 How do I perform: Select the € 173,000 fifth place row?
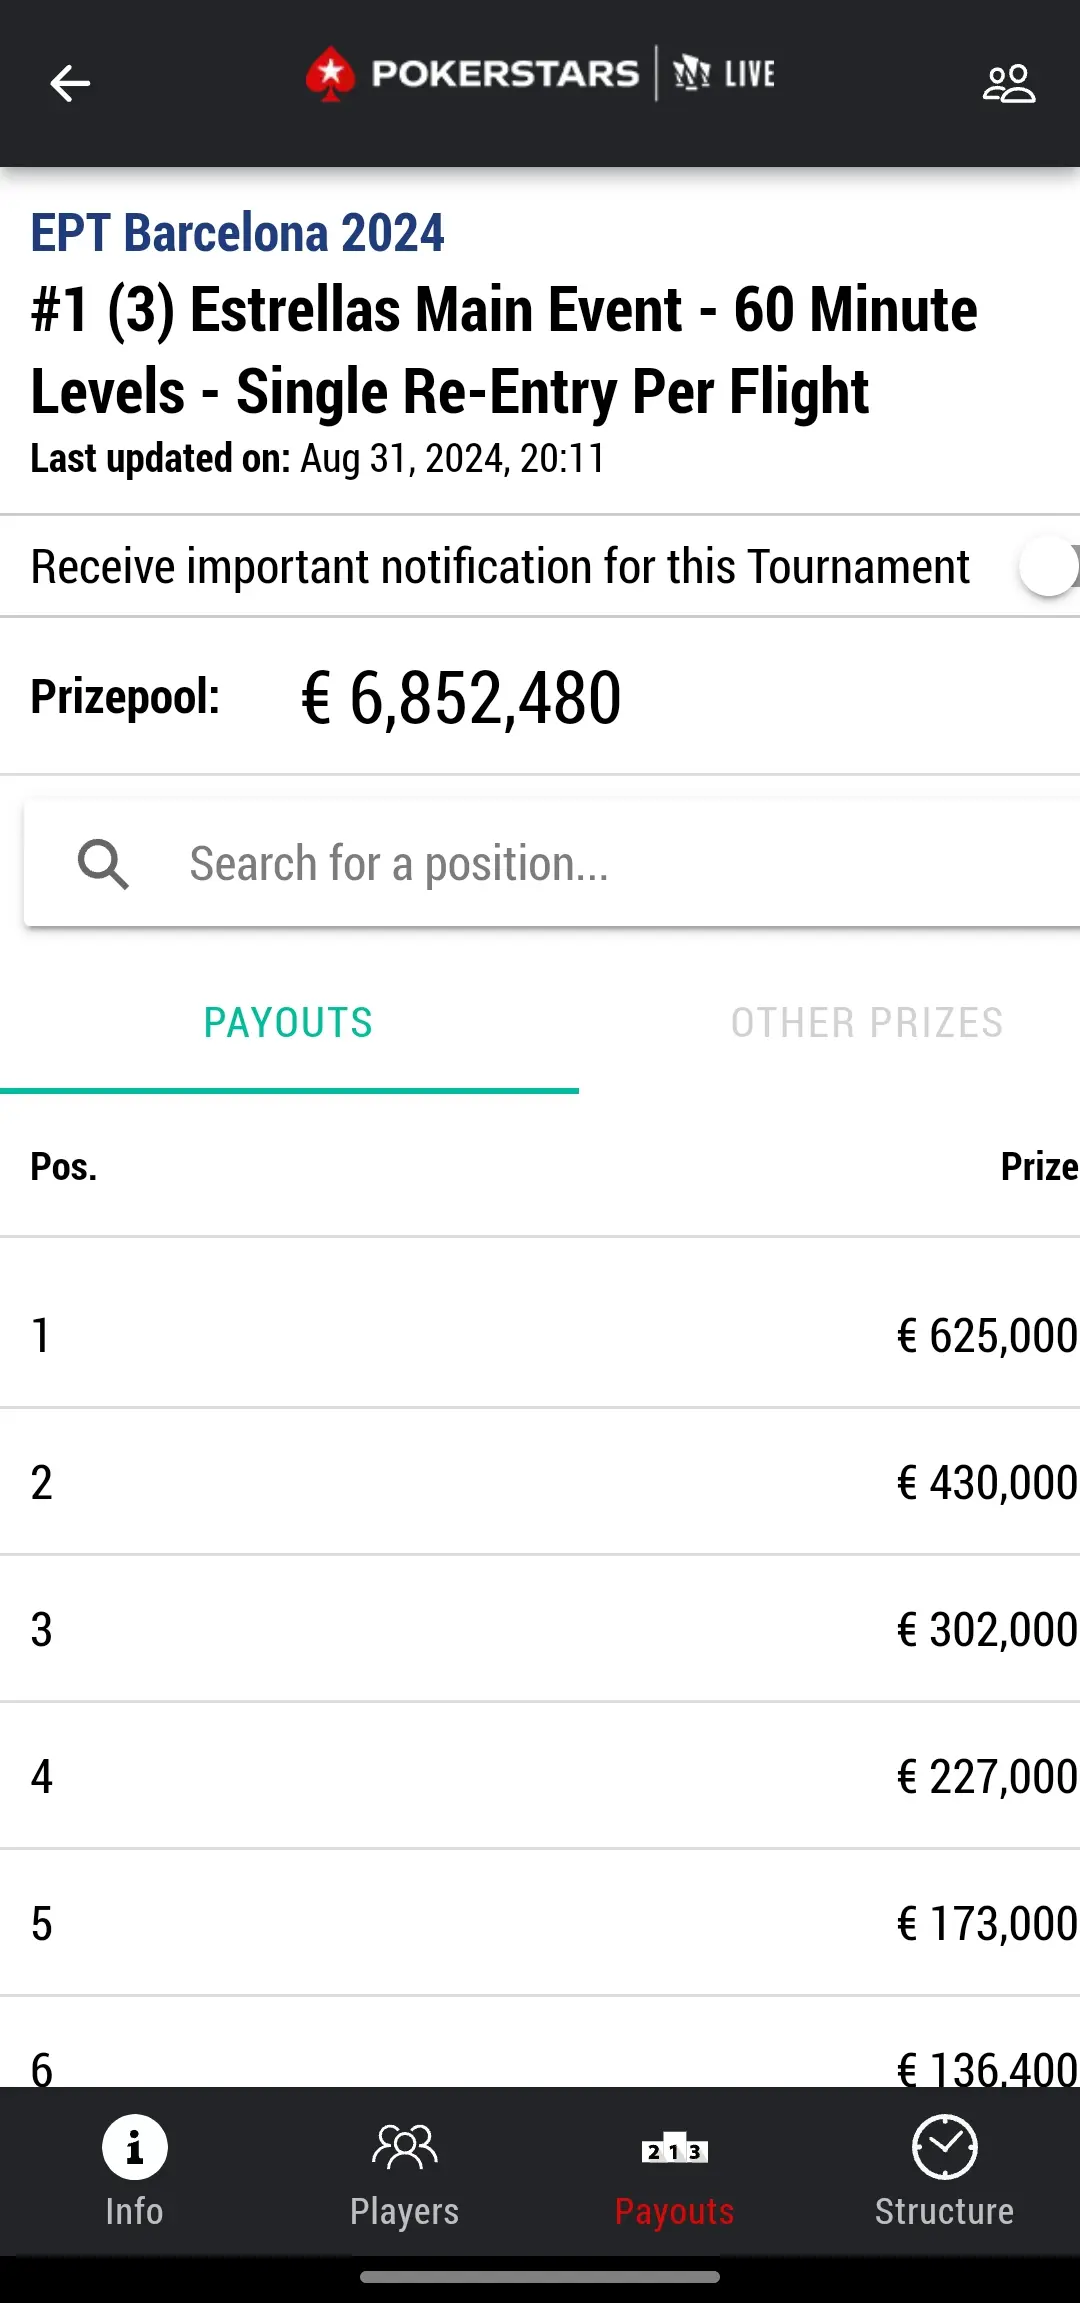point(540,1923)
